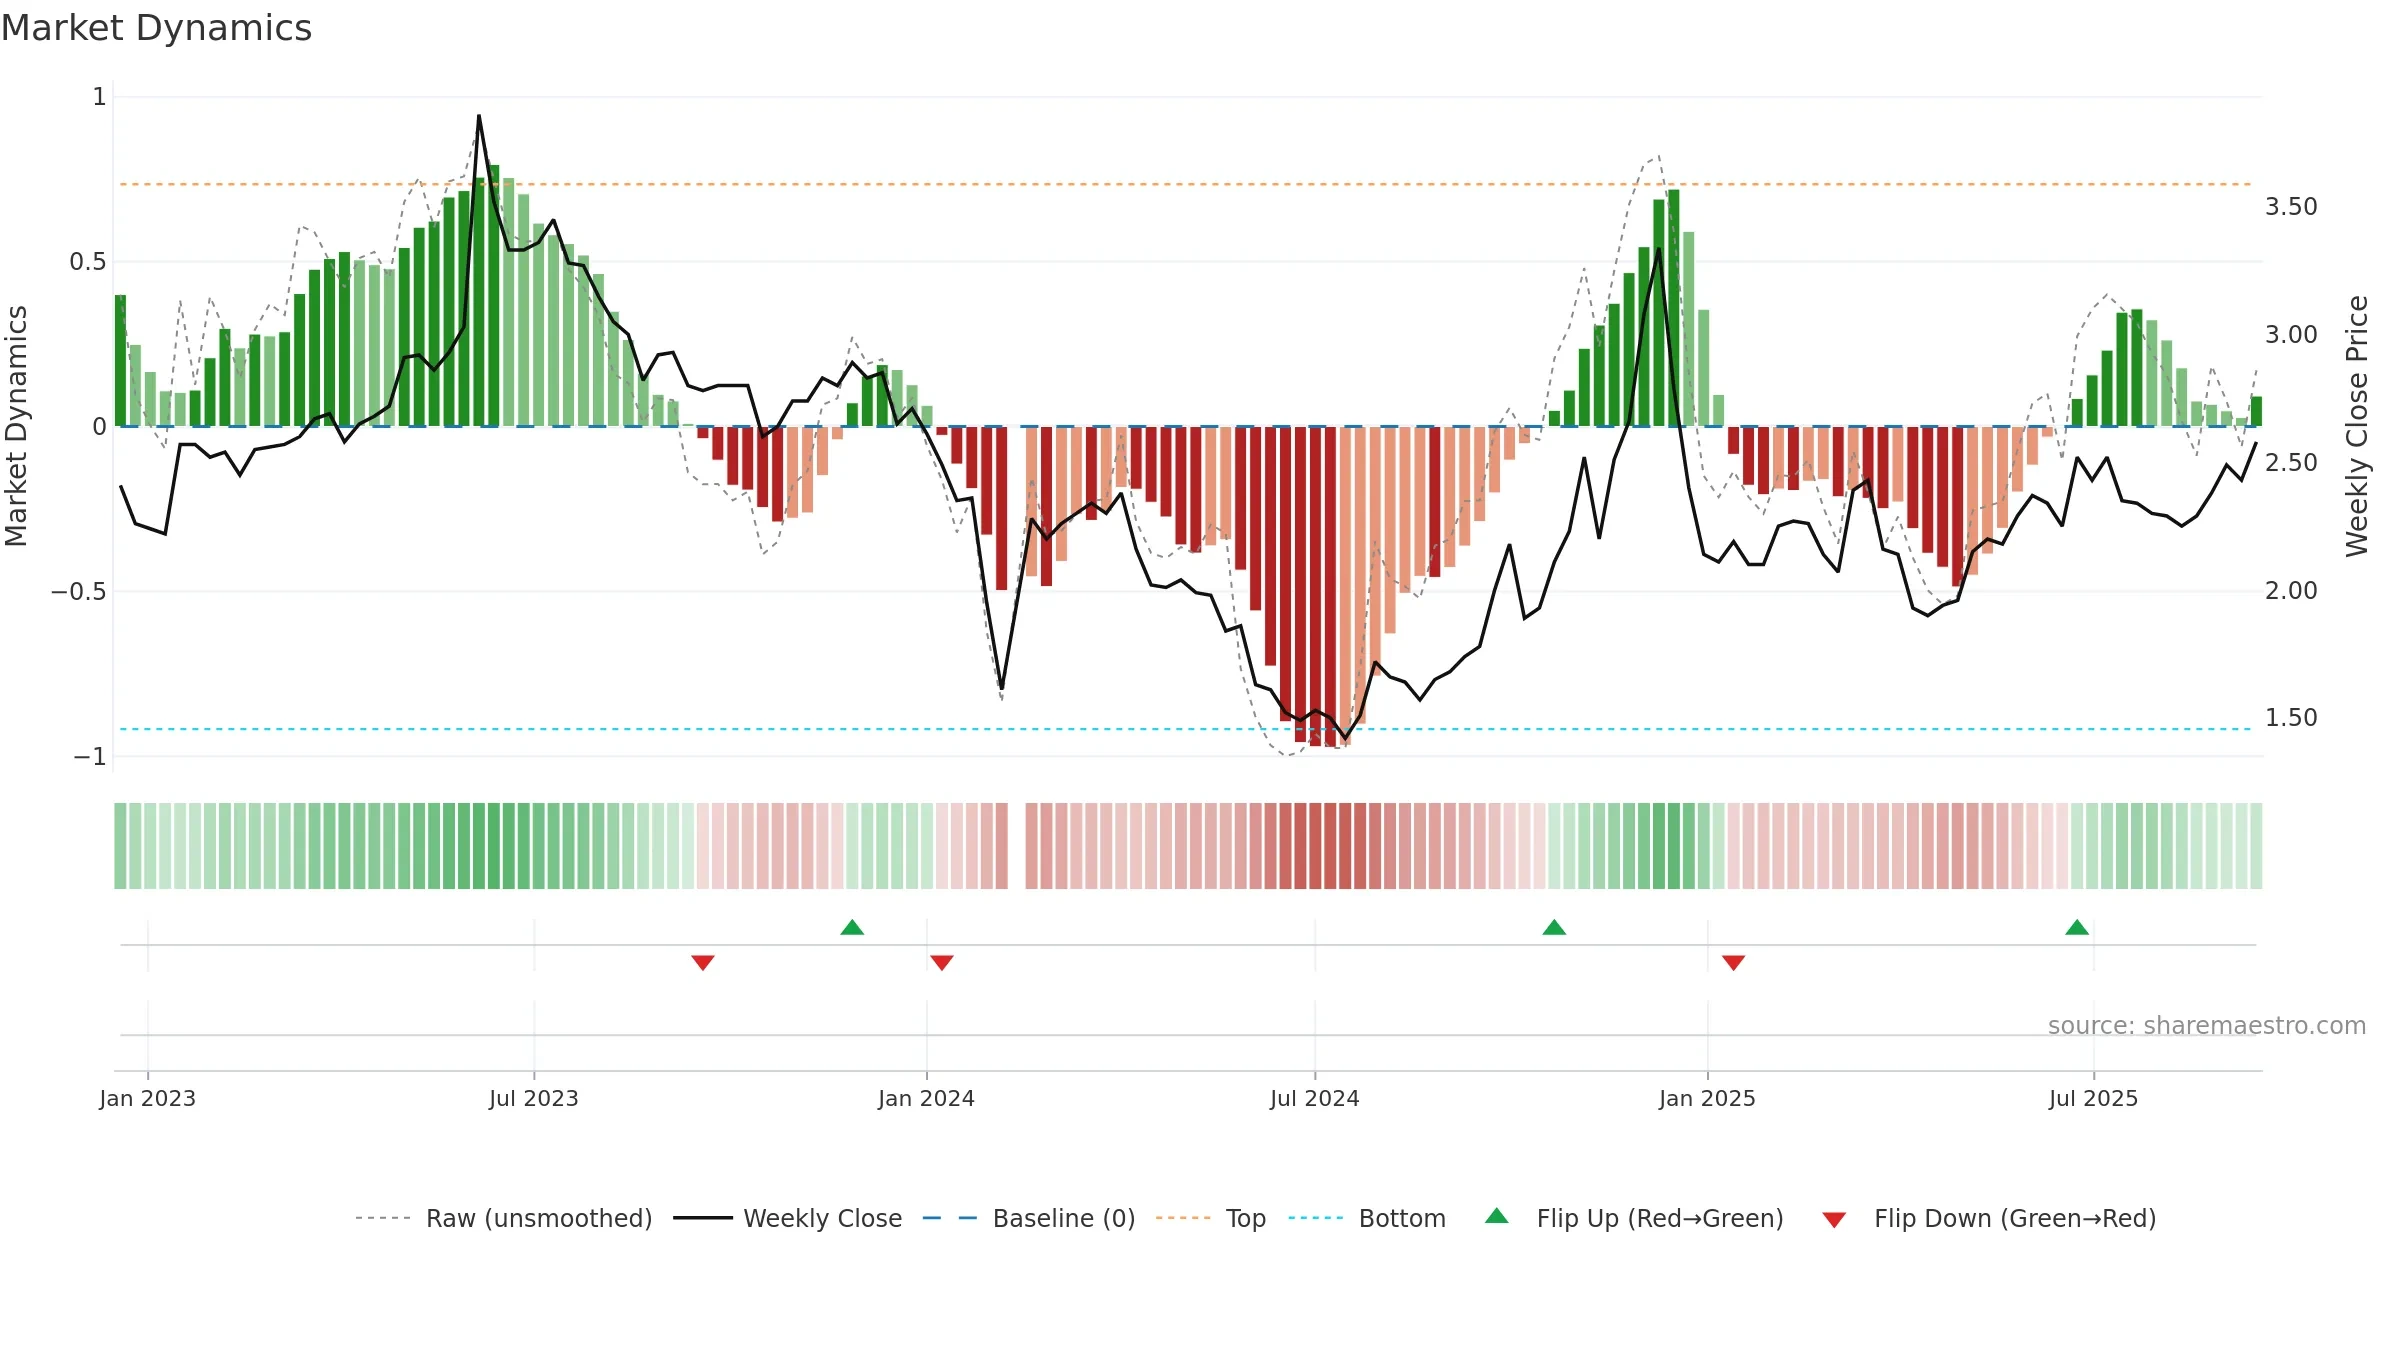Click the Jul 2023 x-axis label

pyautogui.click(x=534, y=1098)
